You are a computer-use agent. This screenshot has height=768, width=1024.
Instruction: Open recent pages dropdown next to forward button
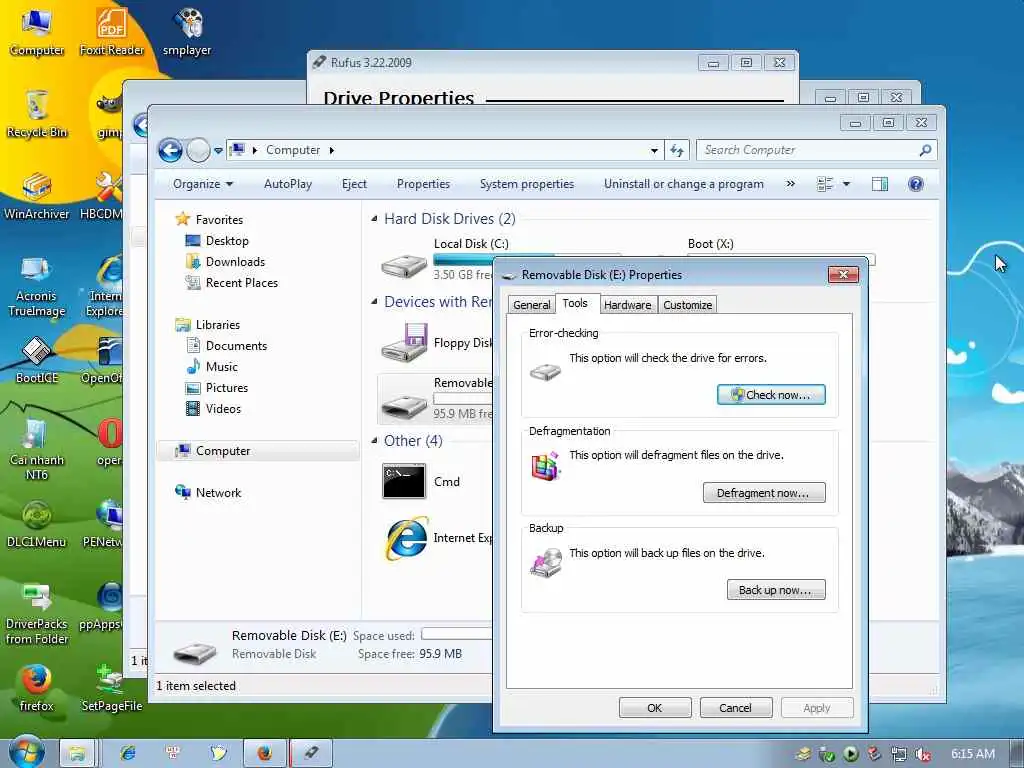tap(218, 151)
